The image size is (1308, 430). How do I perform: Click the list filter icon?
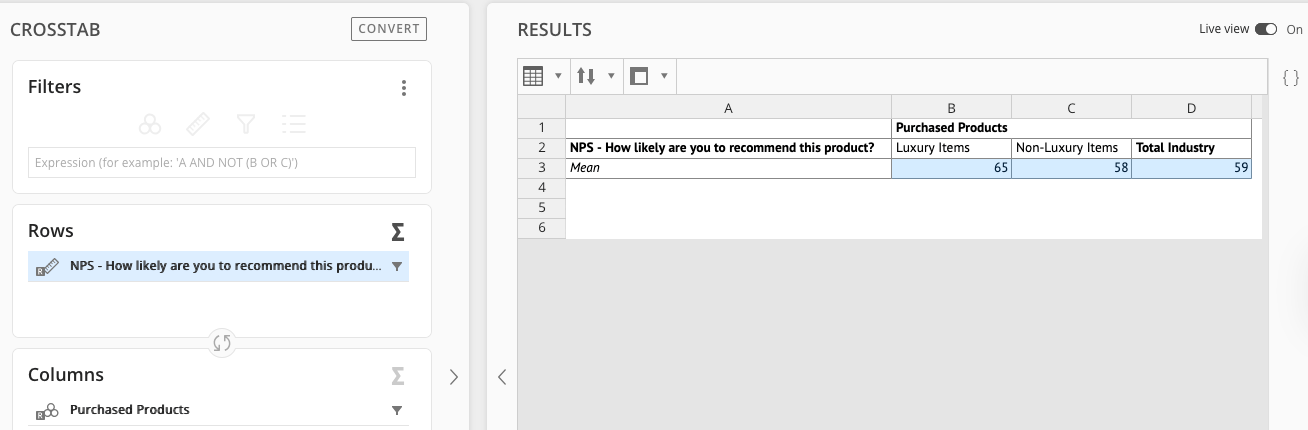pos(293,124)
